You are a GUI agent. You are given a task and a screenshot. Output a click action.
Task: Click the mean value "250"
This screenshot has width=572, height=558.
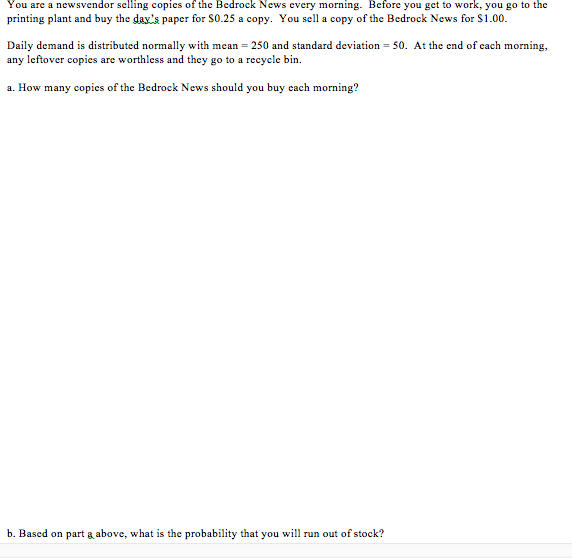[x=259, y=46]
